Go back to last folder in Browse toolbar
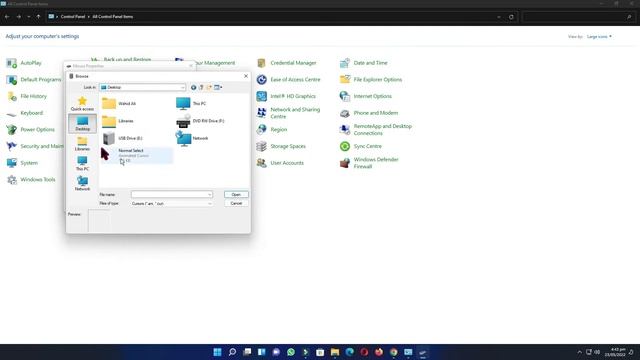The width and height of the screenshot is (640, 360). click(x=193, y=87)
